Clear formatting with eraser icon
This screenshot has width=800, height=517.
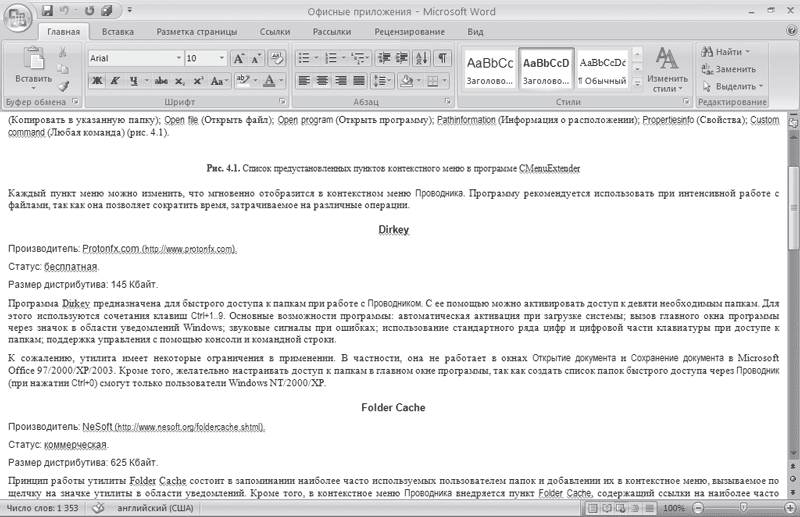[x=277, y=58]
